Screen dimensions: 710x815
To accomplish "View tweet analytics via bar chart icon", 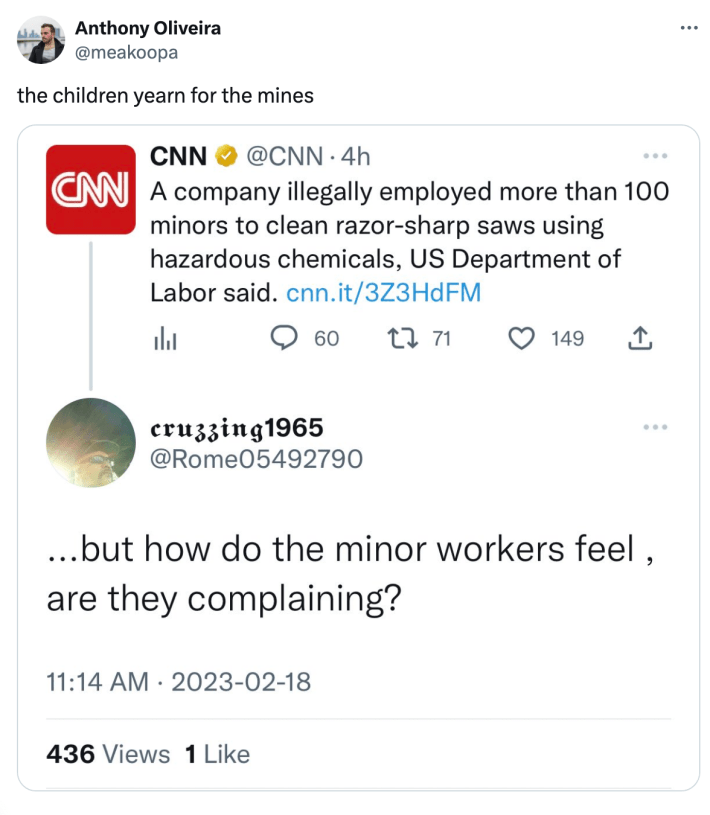I will pos(165,338).
